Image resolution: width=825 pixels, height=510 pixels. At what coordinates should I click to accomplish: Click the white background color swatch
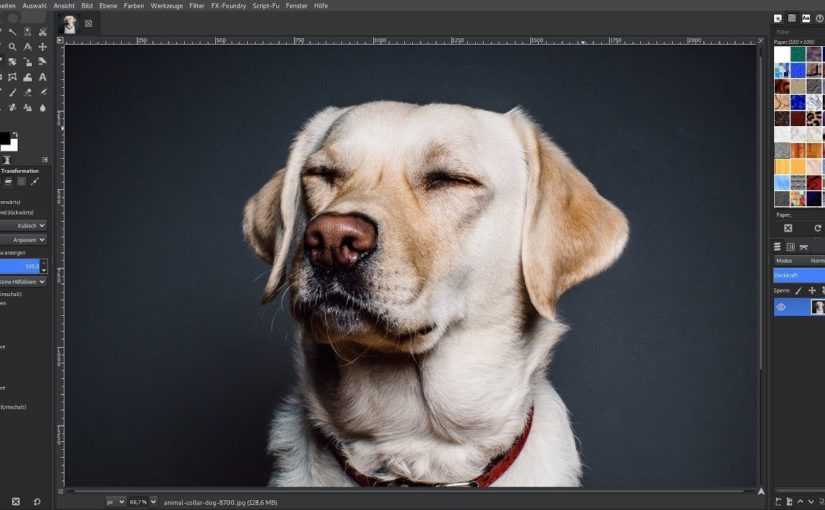(12, 146)
